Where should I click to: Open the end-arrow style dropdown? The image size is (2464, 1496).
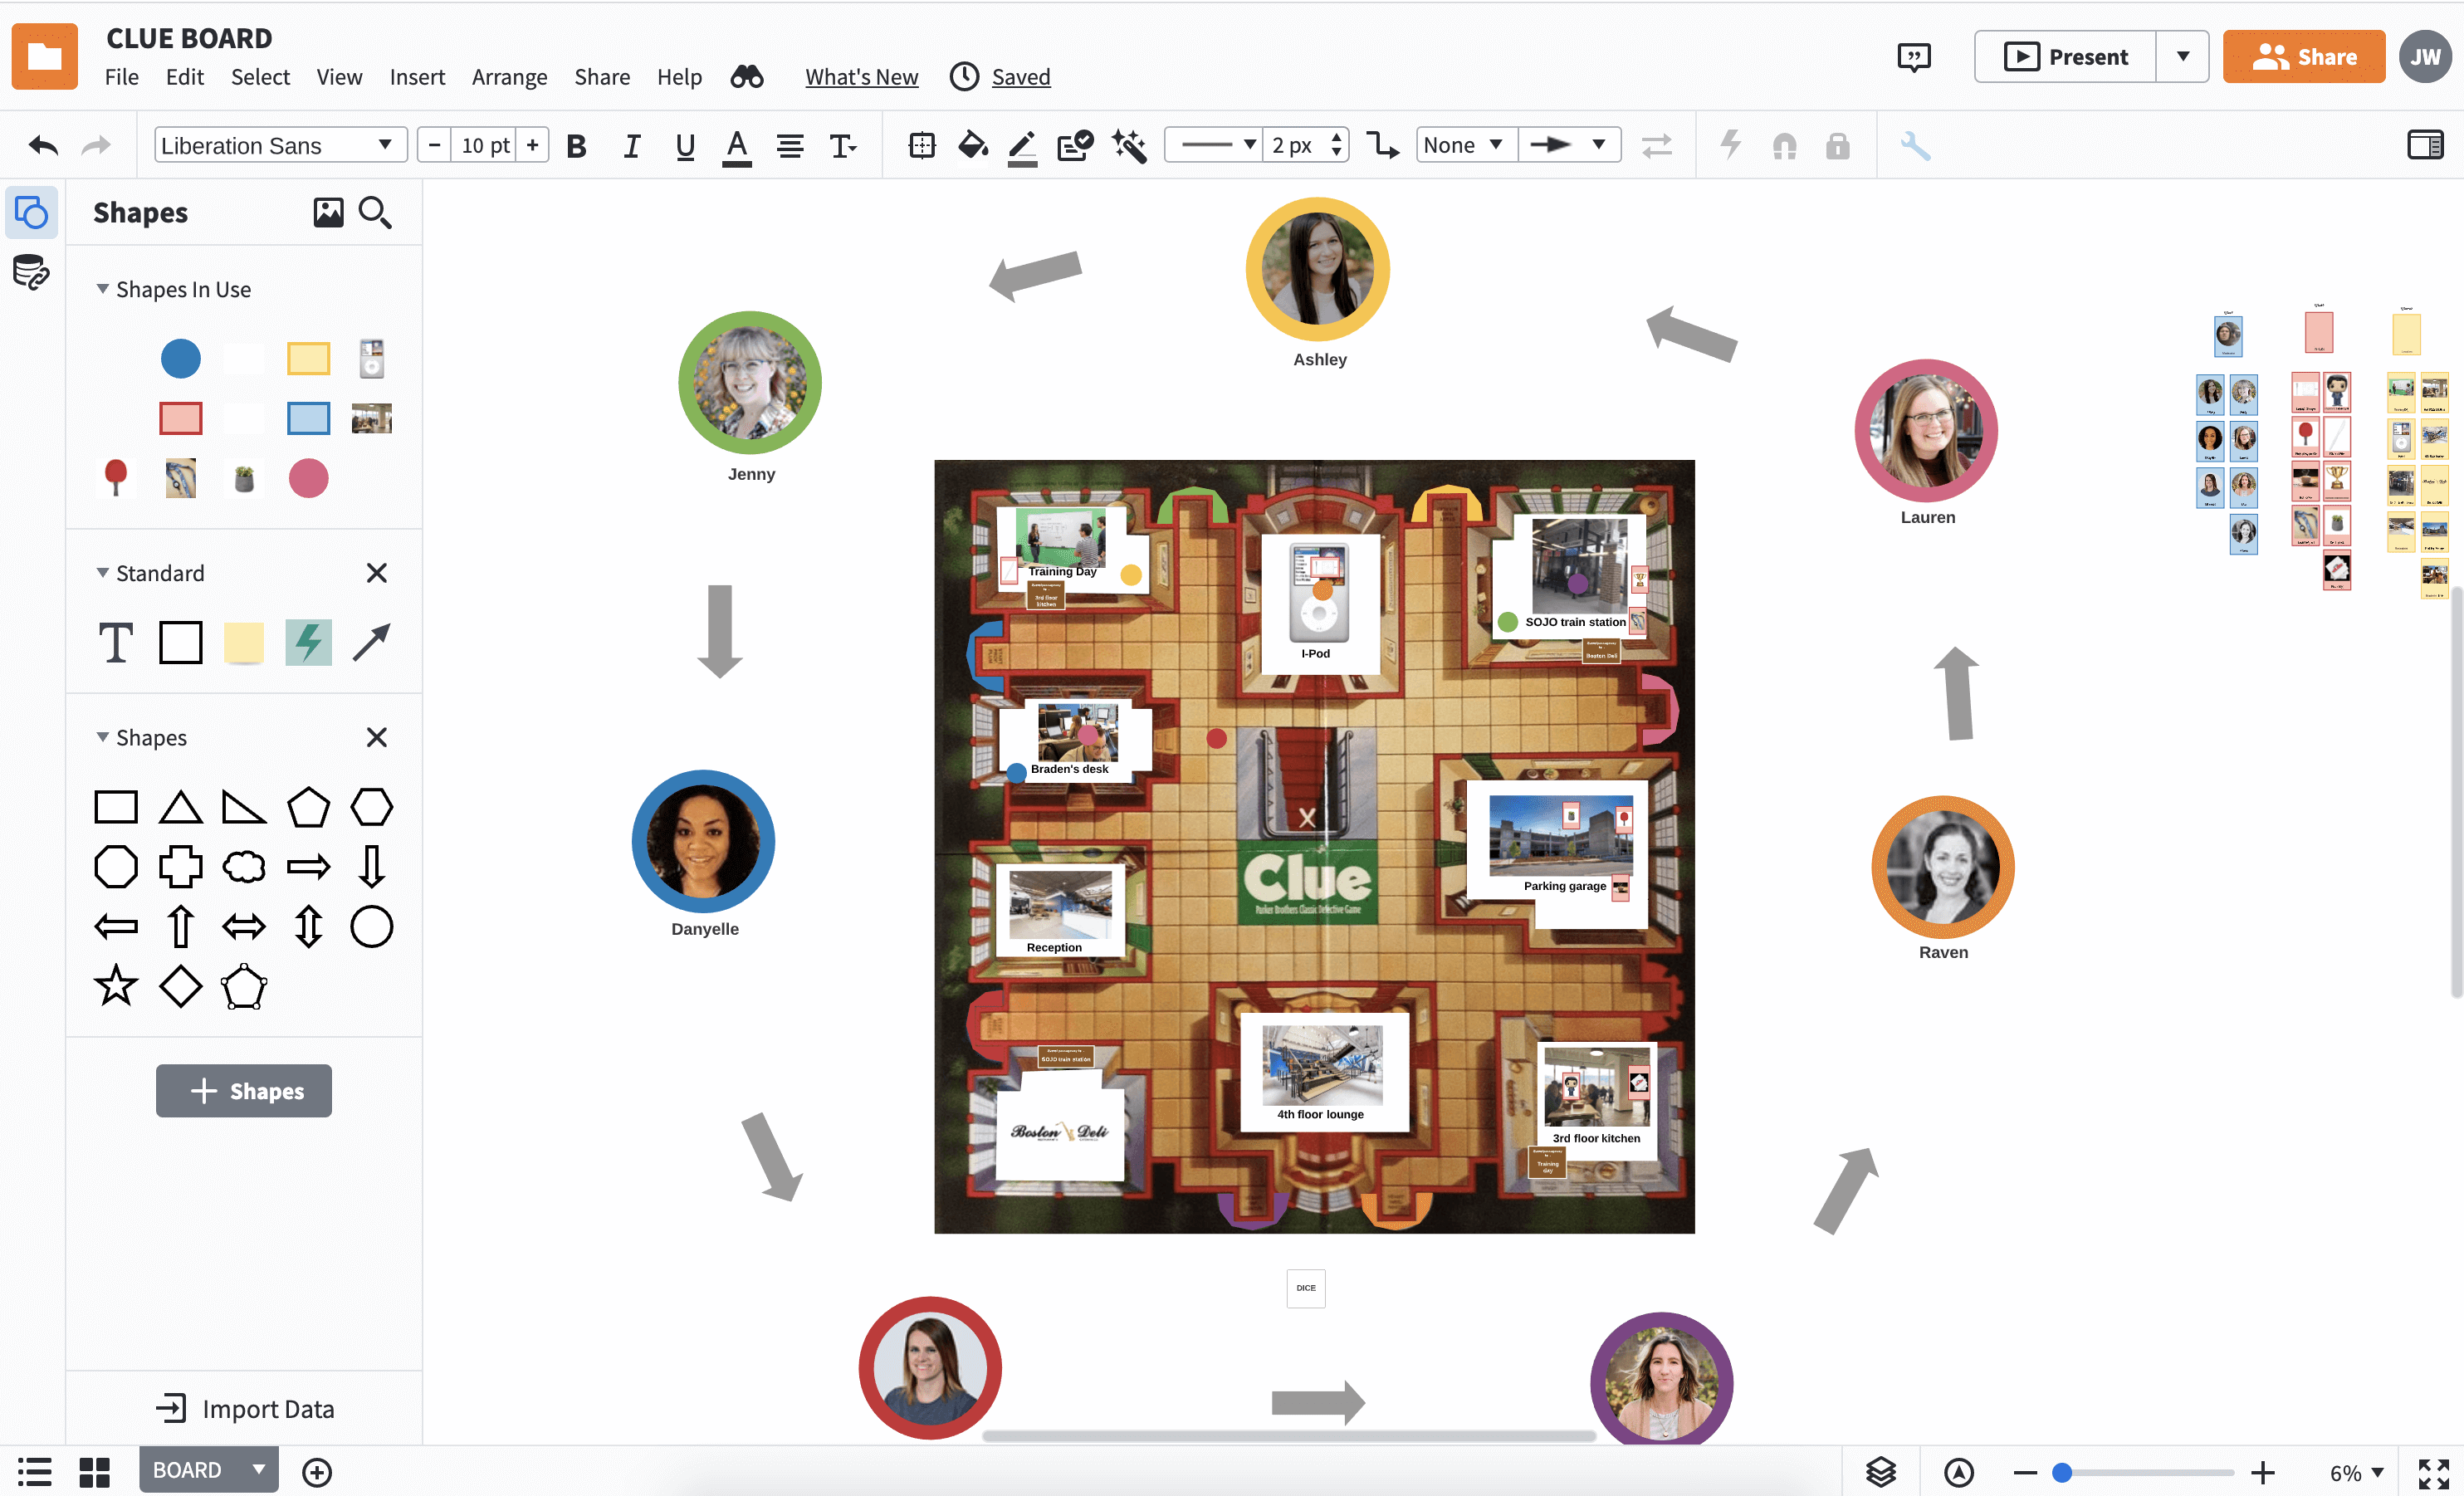point(1570,145)
